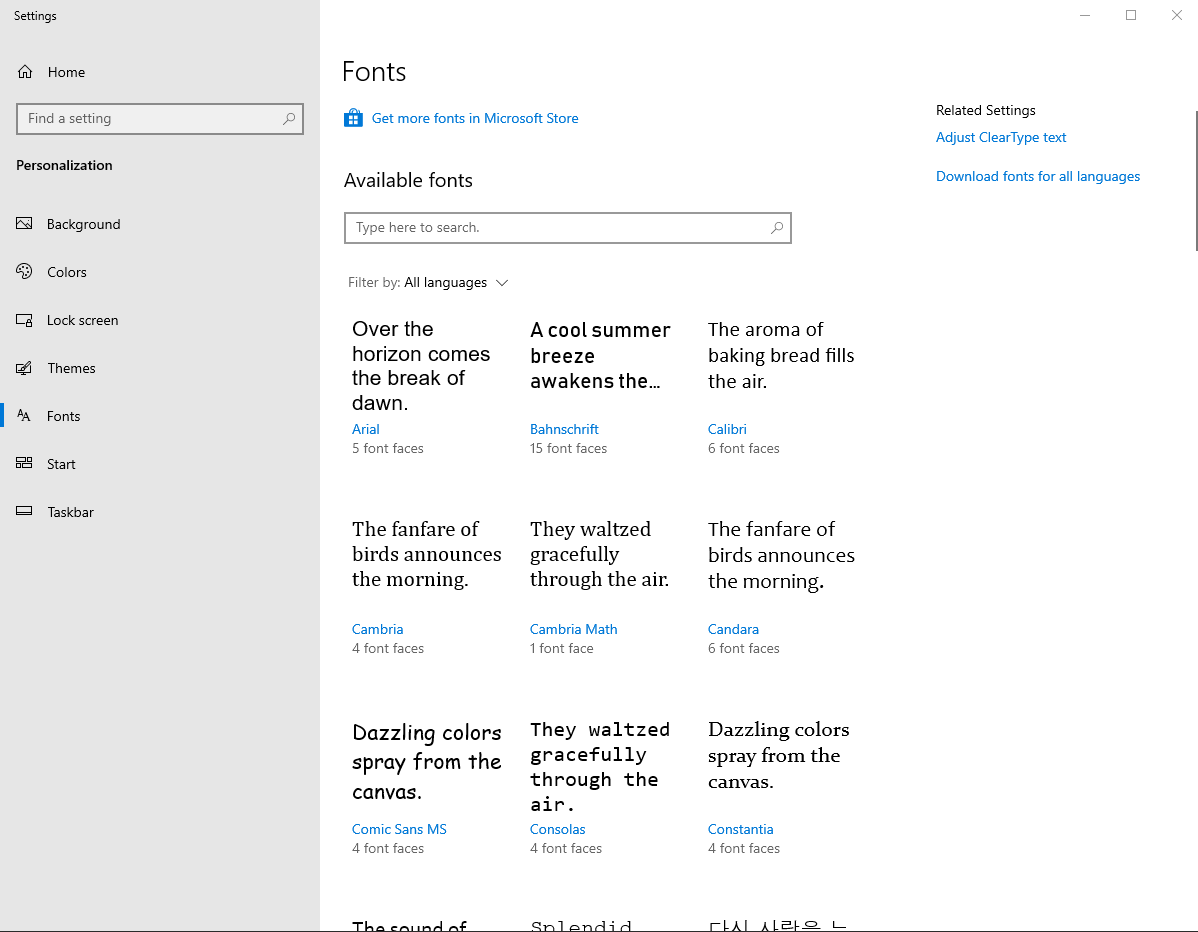Click the Find a setting search field
1198x932 pixels.
pyautogui.click(x=160, y=118)
